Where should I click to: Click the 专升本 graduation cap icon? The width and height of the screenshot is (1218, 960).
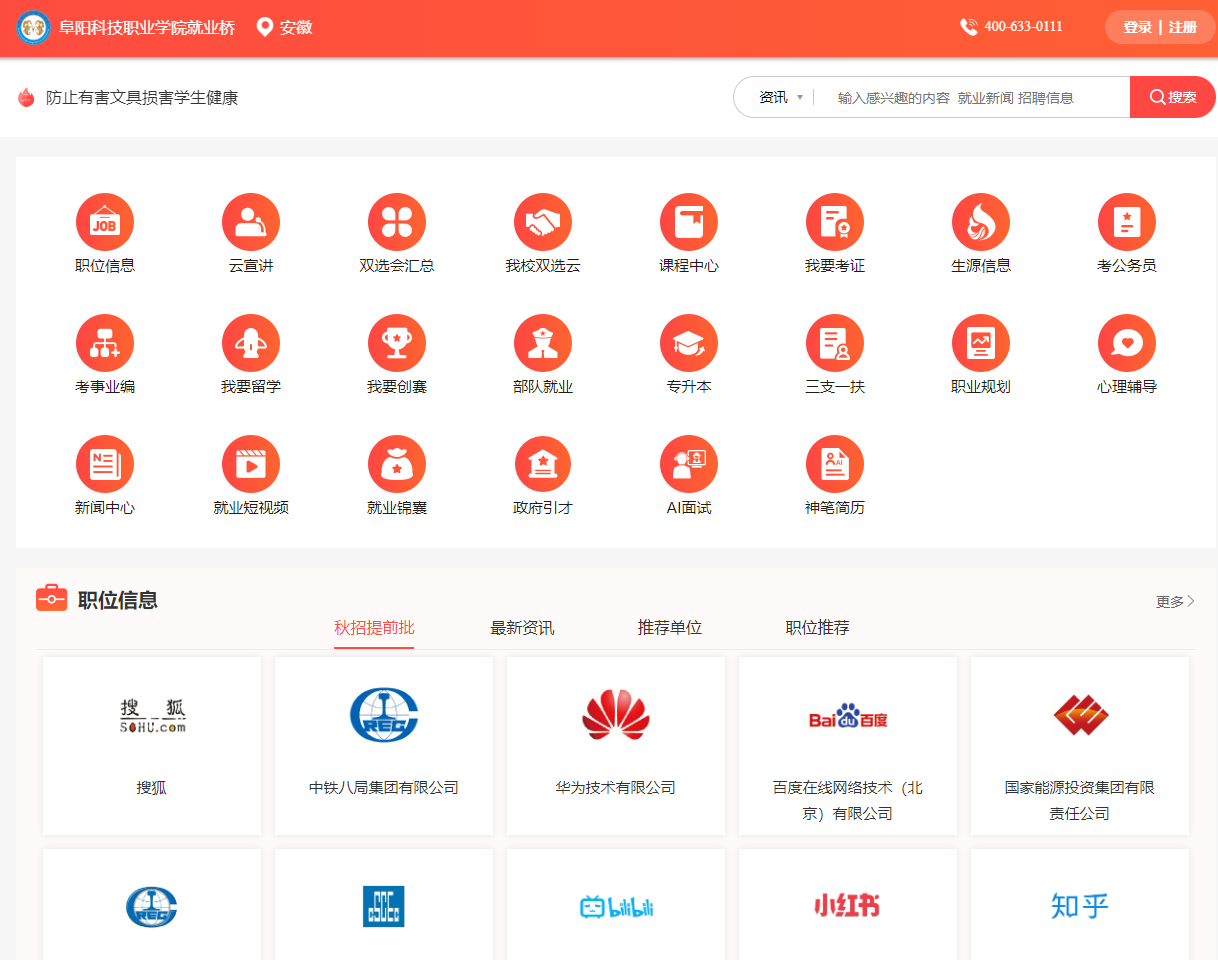point(689,343)
